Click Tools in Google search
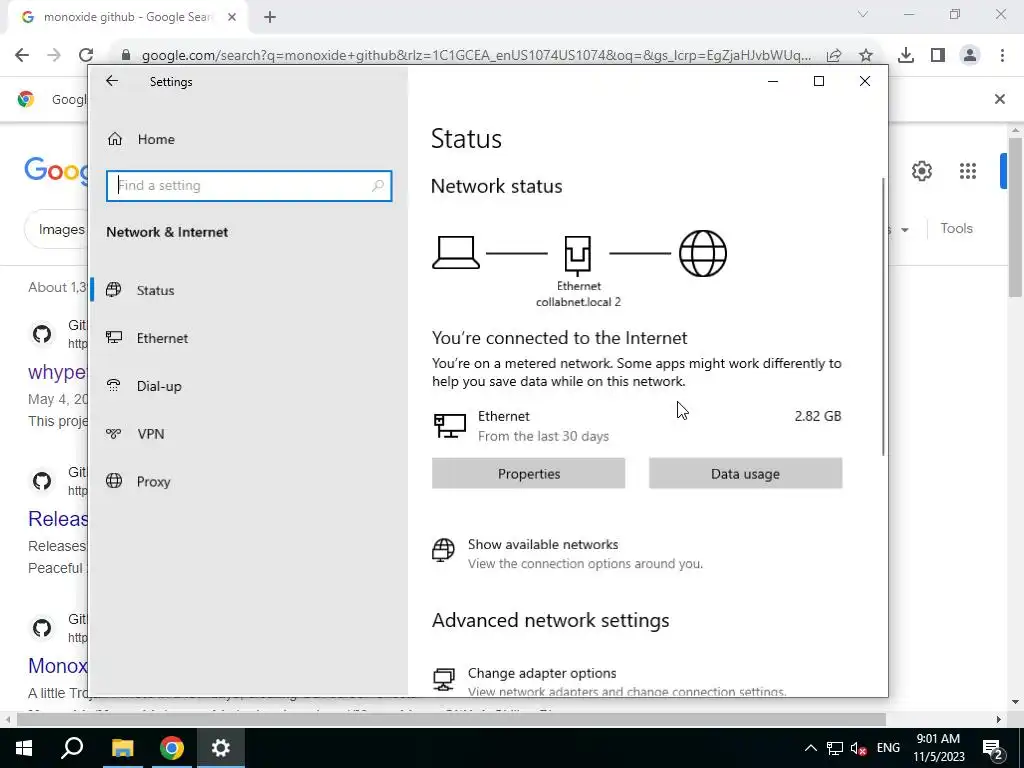The image size is (1024, 768). (x=957, y=229)
